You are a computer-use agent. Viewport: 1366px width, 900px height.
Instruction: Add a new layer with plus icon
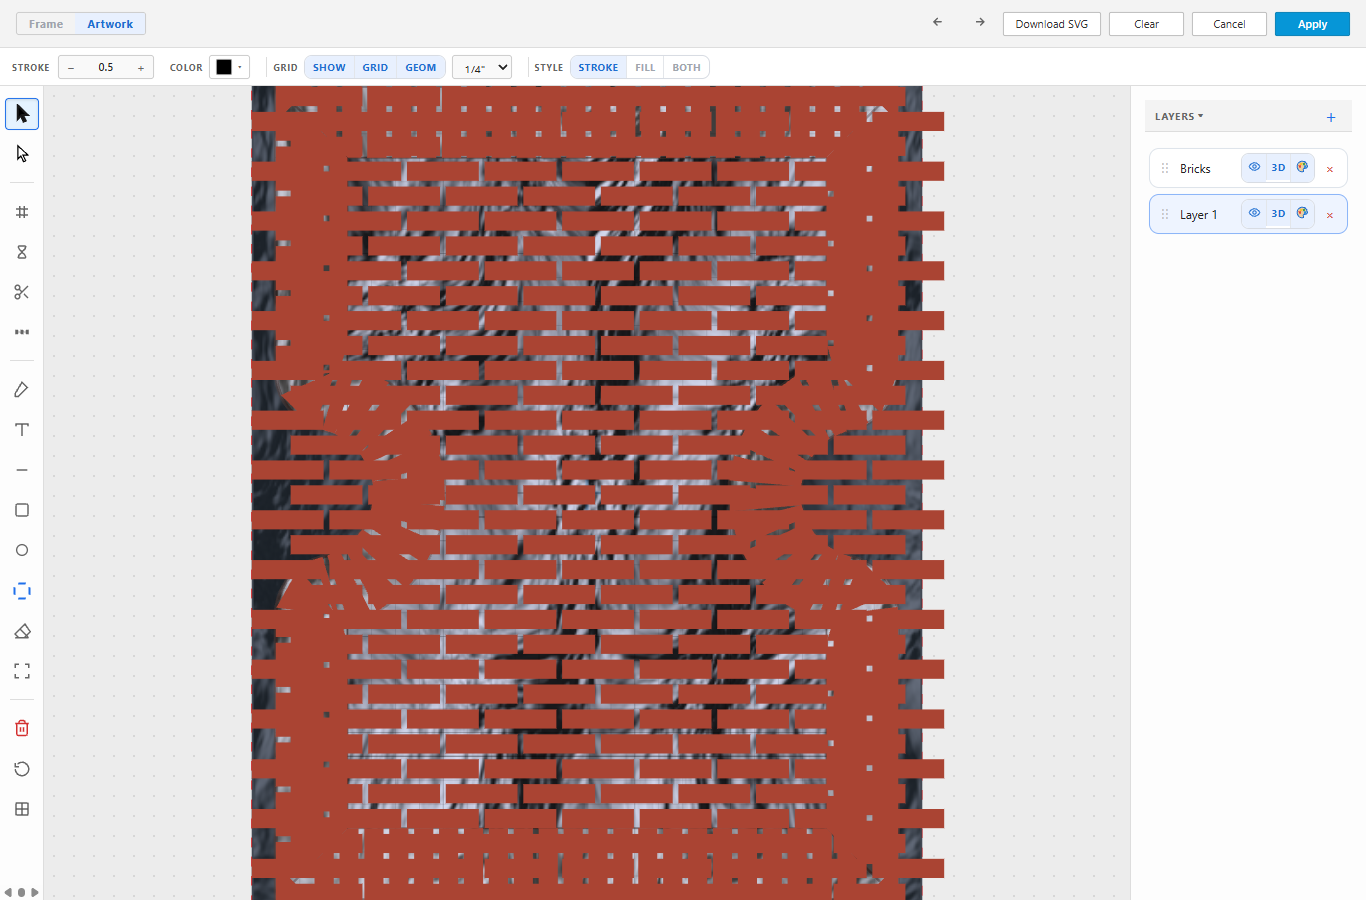[x=1331, y=117]
